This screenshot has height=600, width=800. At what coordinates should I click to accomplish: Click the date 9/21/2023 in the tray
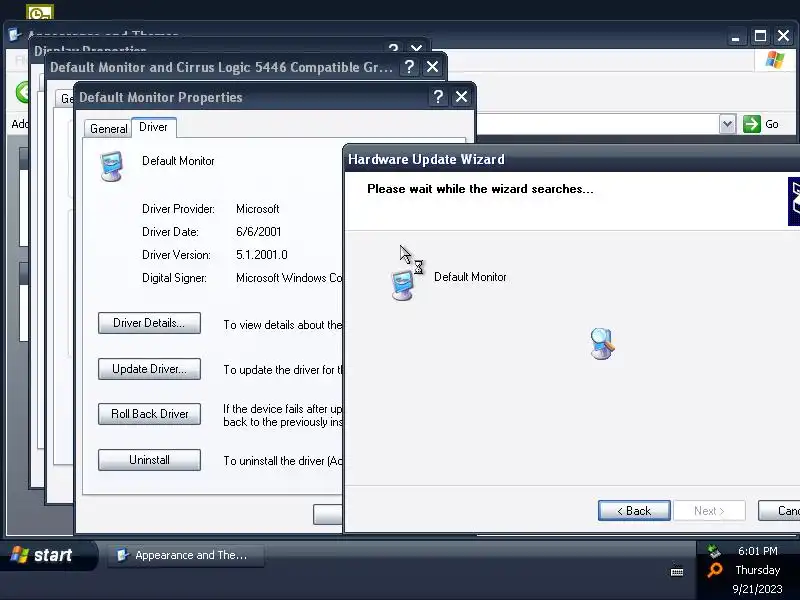tap(758, 589)
